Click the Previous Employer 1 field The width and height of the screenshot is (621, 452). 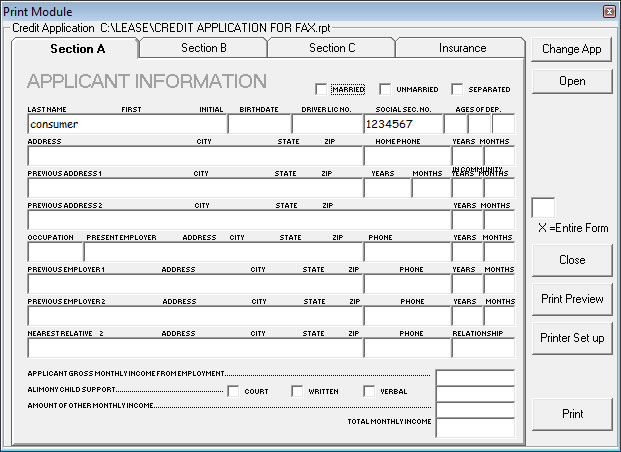195,284
